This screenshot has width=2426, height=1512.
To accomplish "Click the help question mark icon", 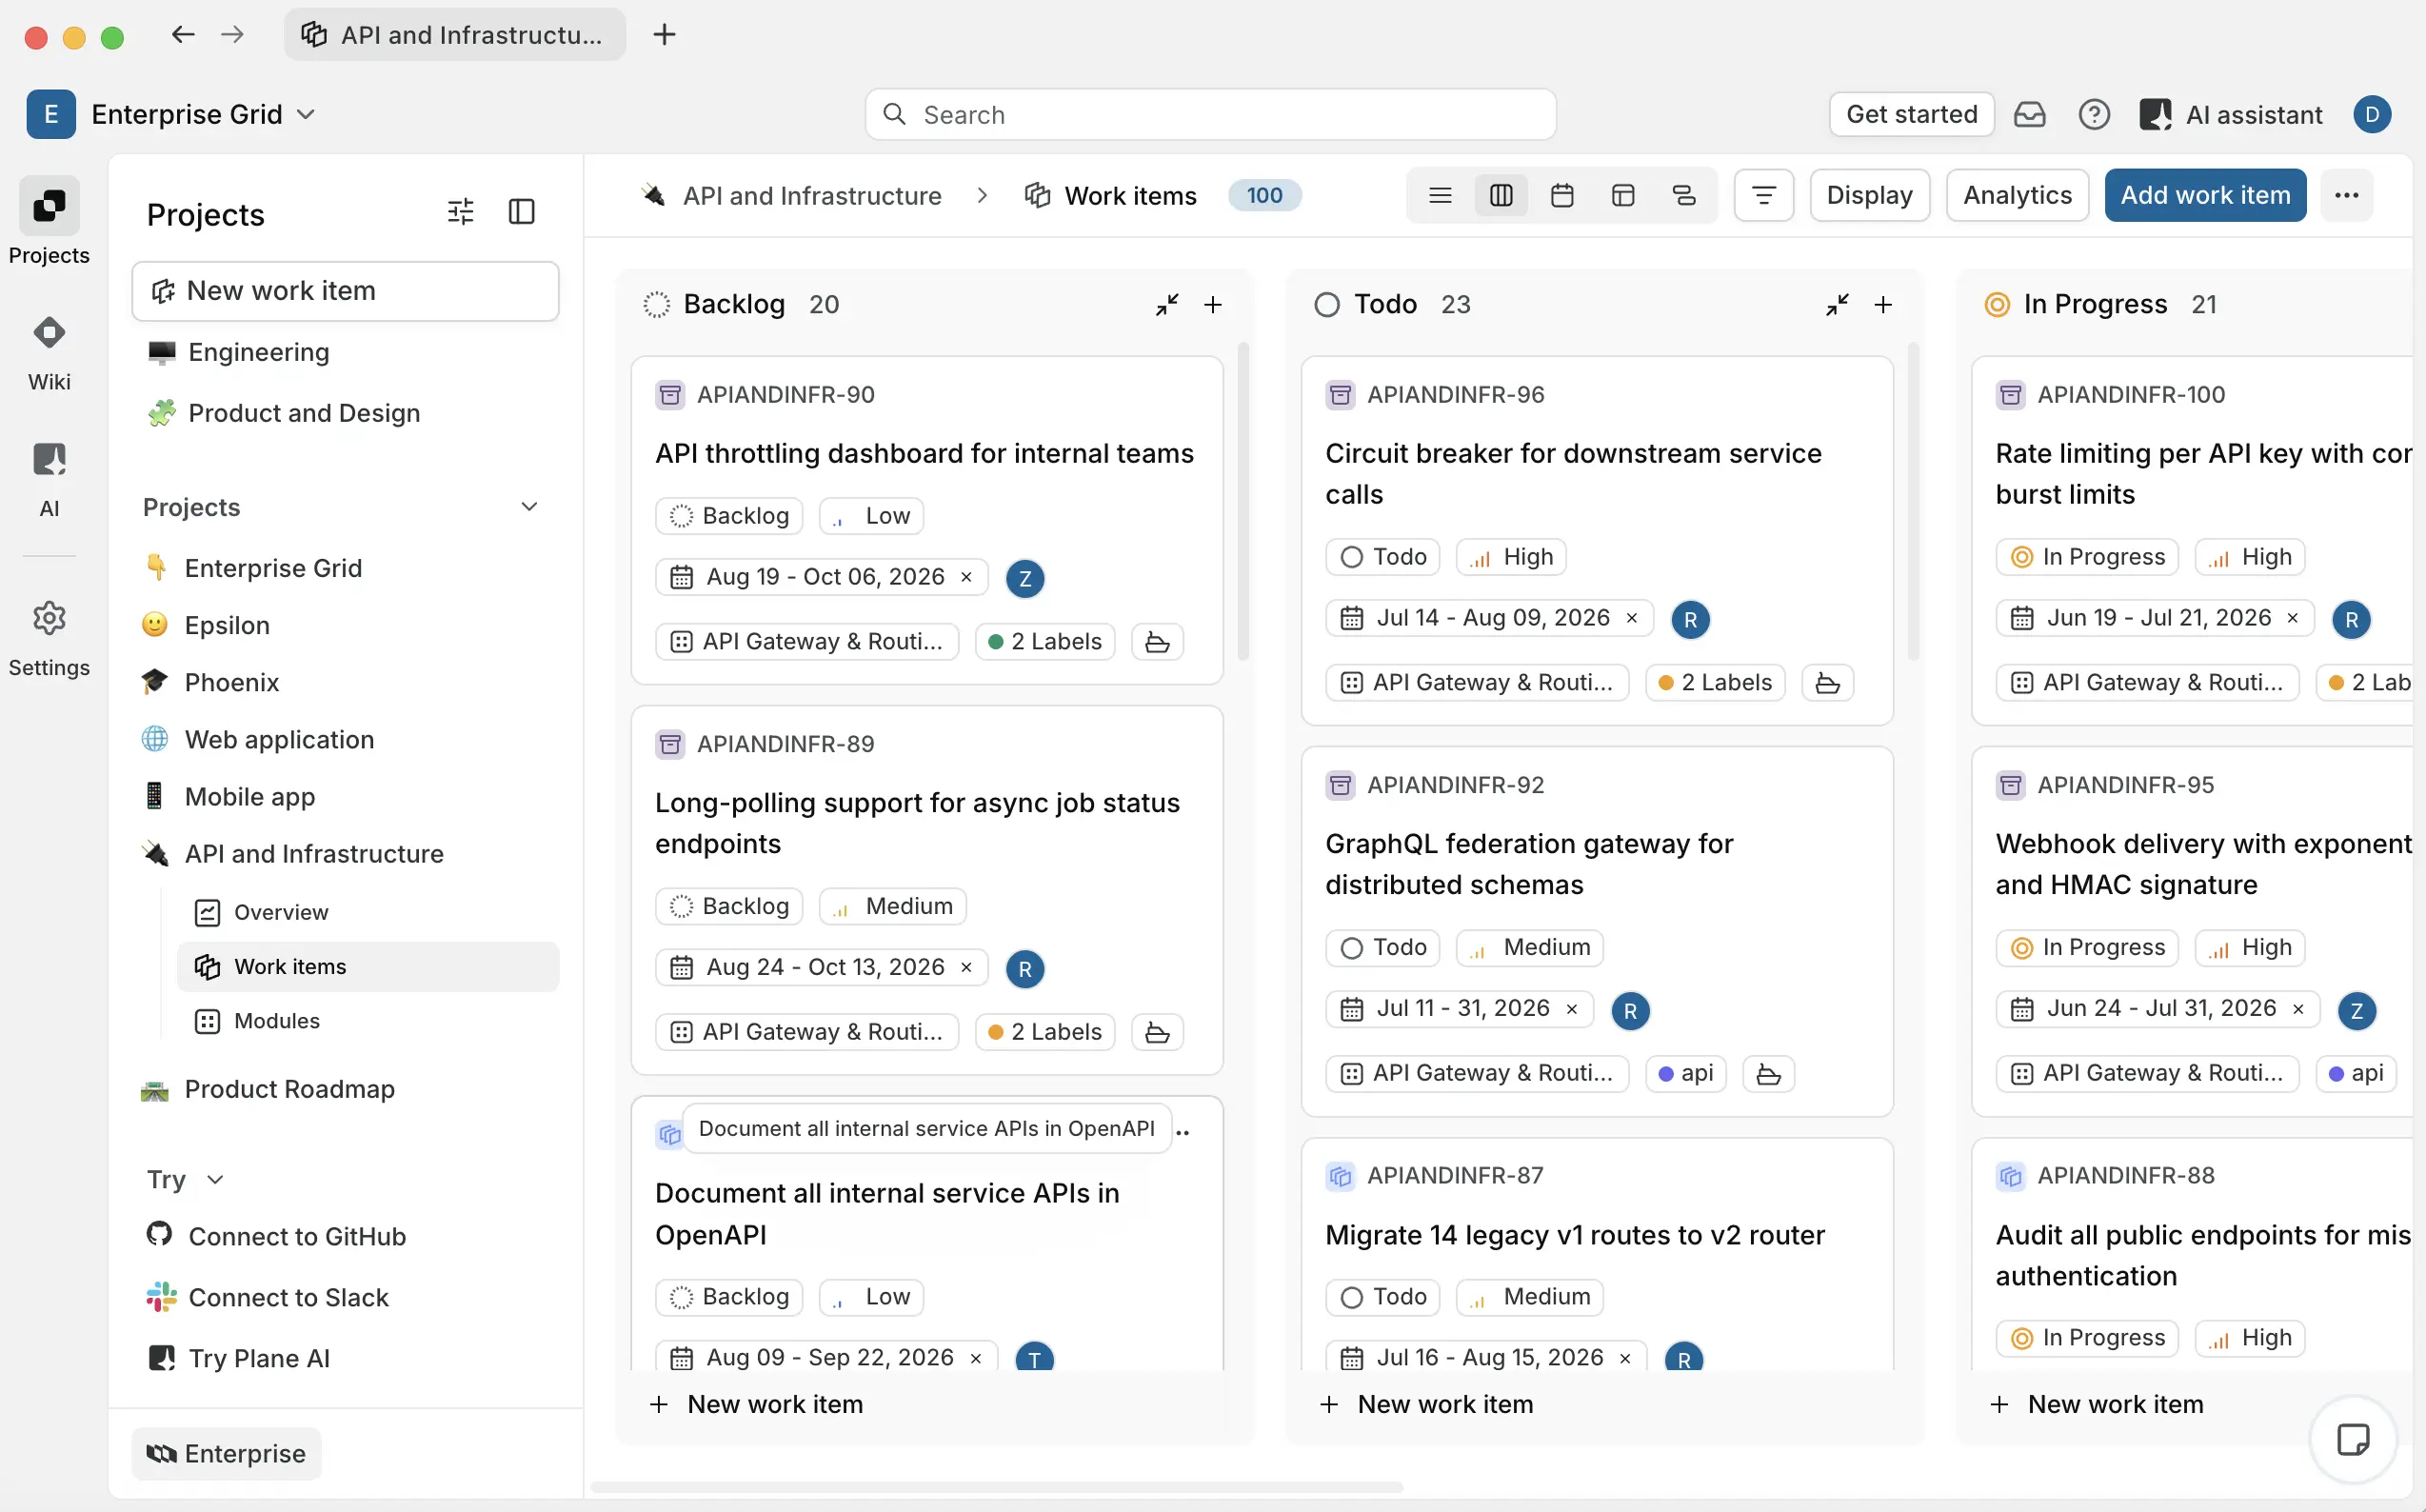I will coord(2094,115).
